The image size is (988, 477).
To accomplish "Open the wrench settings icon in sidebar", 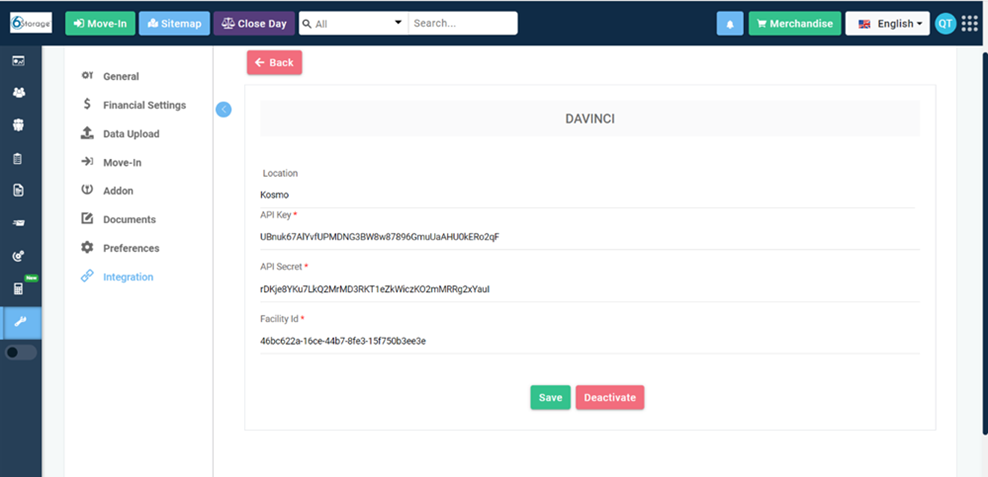I will tap(20, 323).
